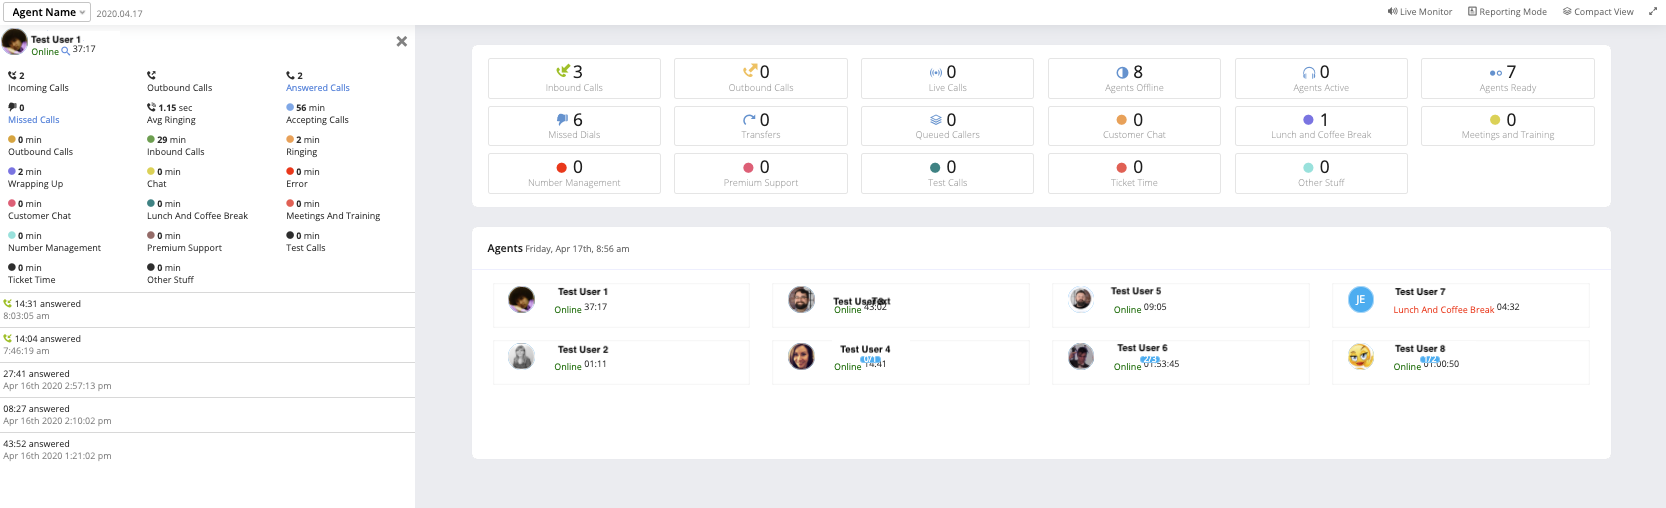Click the purple Lunch and Coffee Break dot

pos(1308,120)
